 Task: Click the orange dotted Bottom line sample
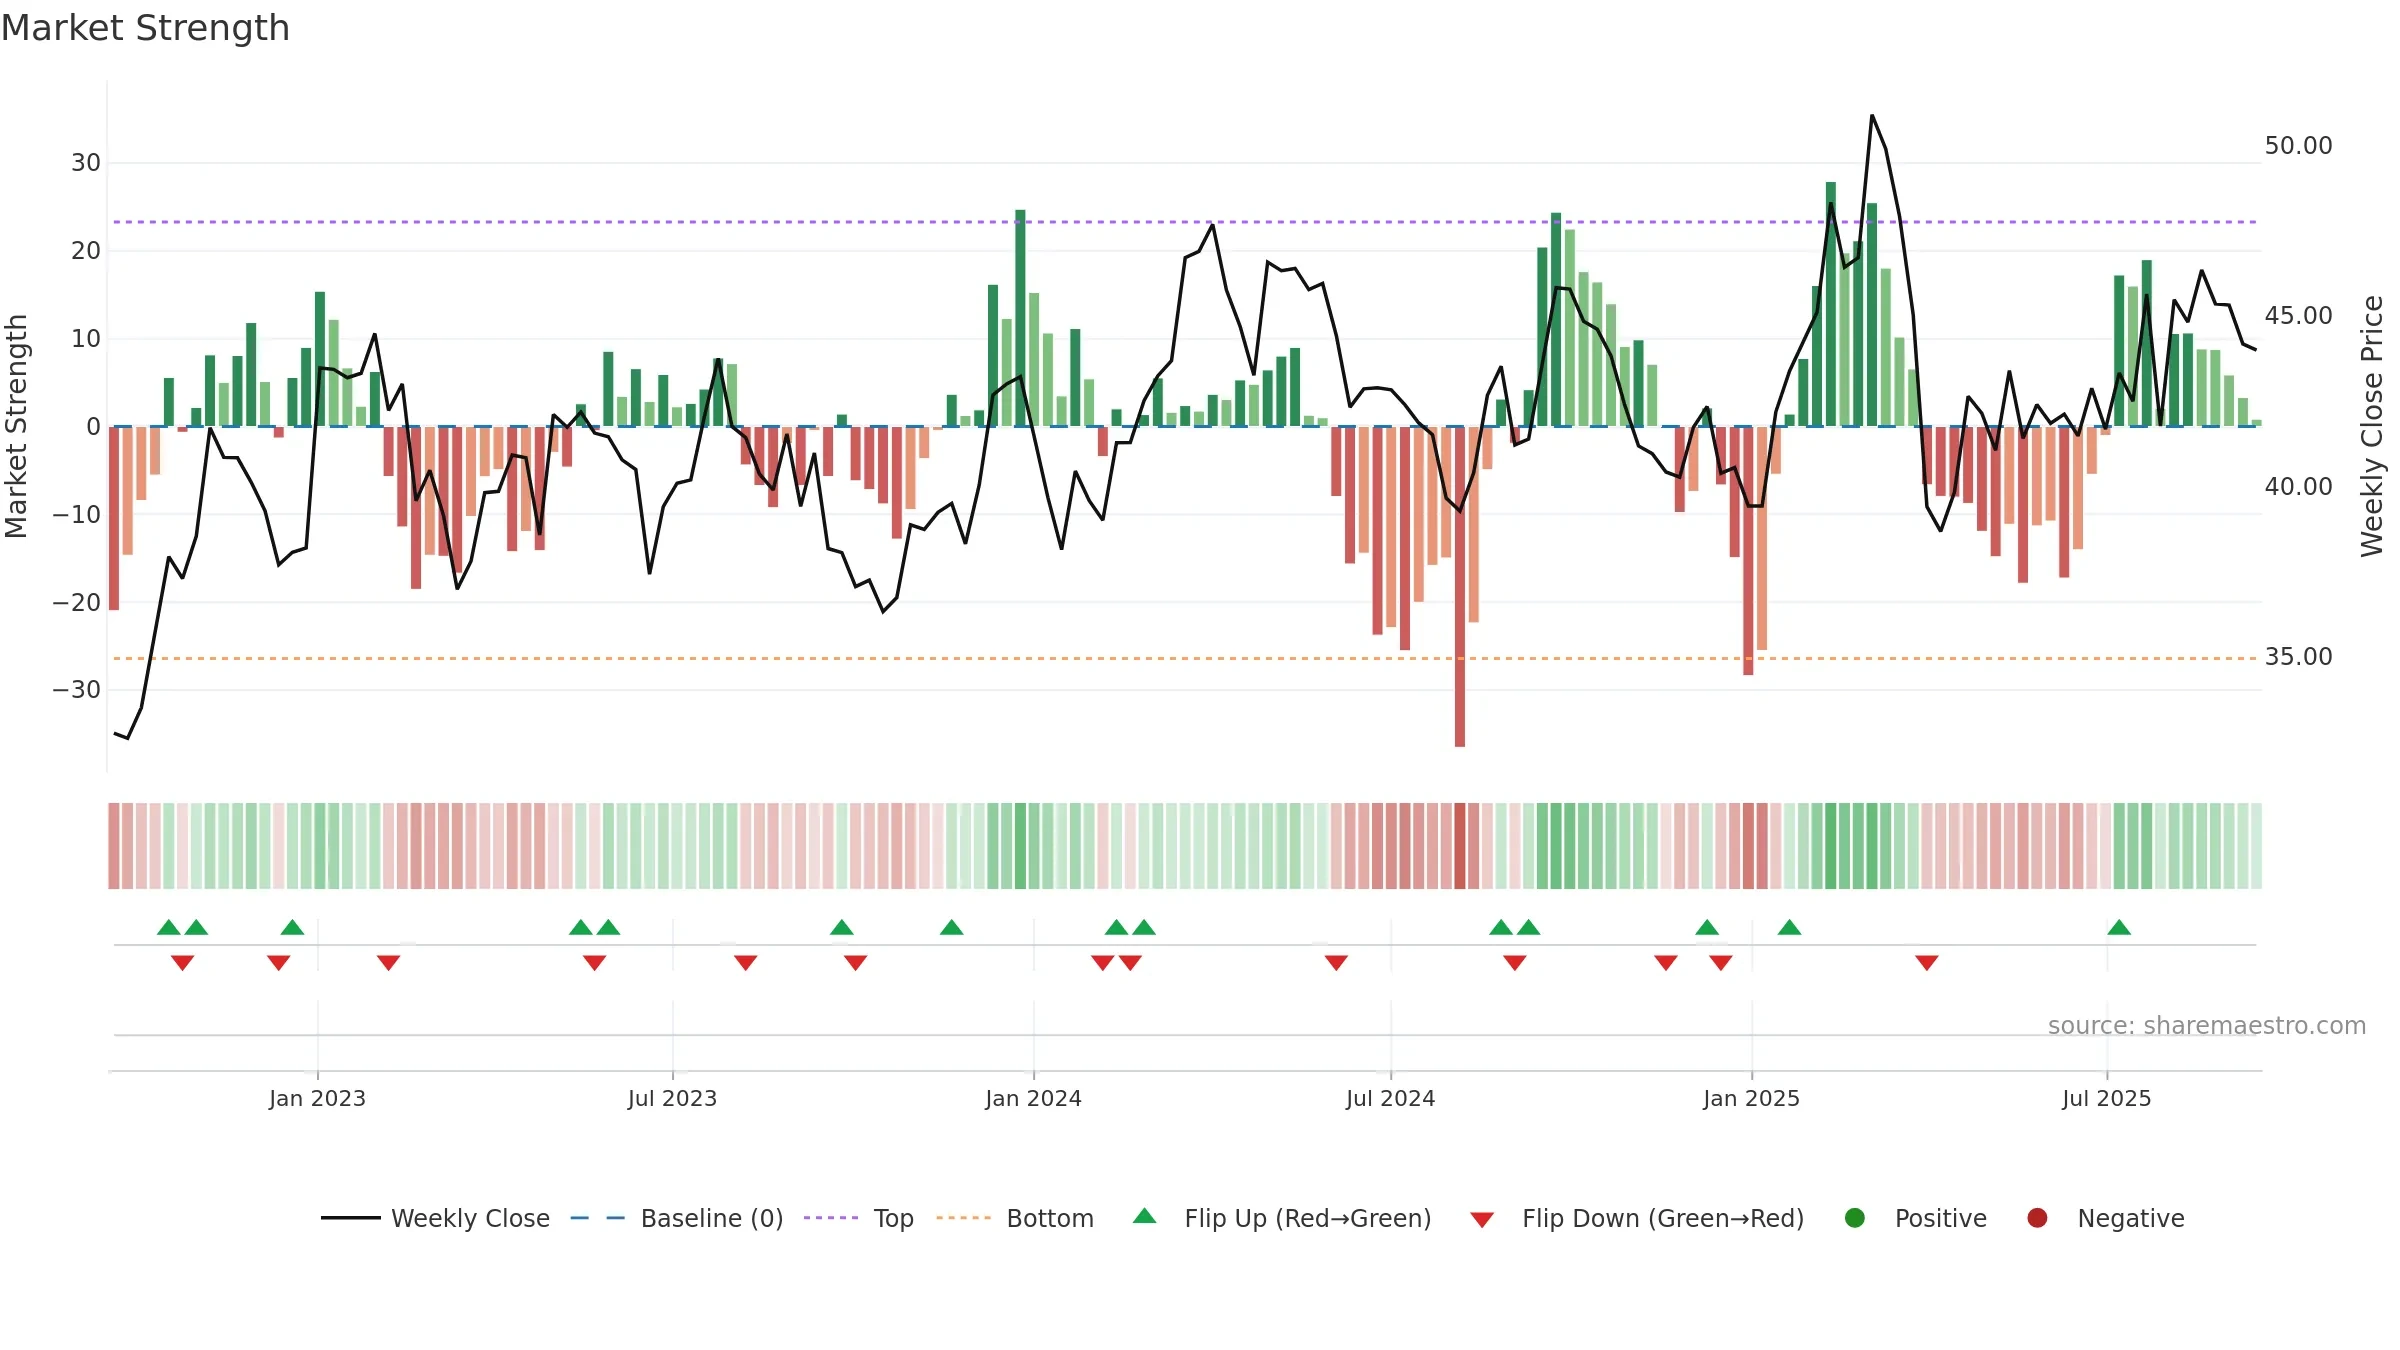964,1218
